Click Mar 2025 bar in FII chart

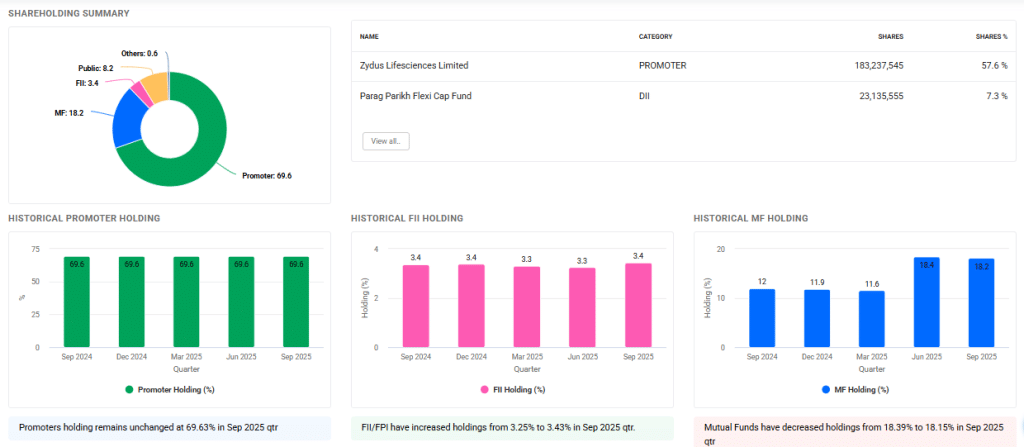click(x=526, y=308)
